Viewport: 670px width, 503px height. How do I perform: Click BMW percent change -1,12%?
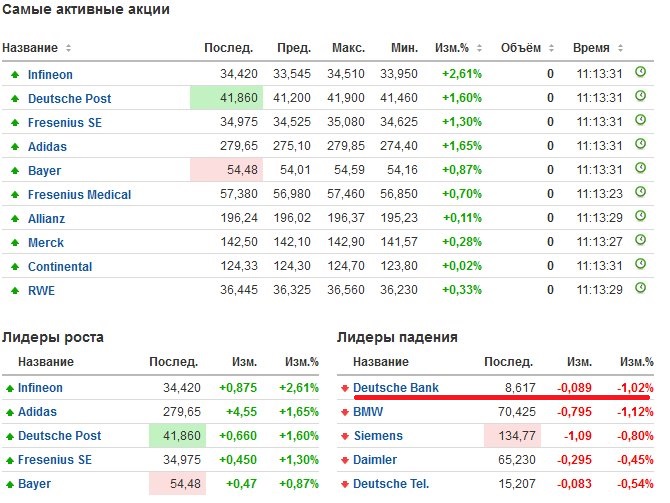(x=635, y=412)
